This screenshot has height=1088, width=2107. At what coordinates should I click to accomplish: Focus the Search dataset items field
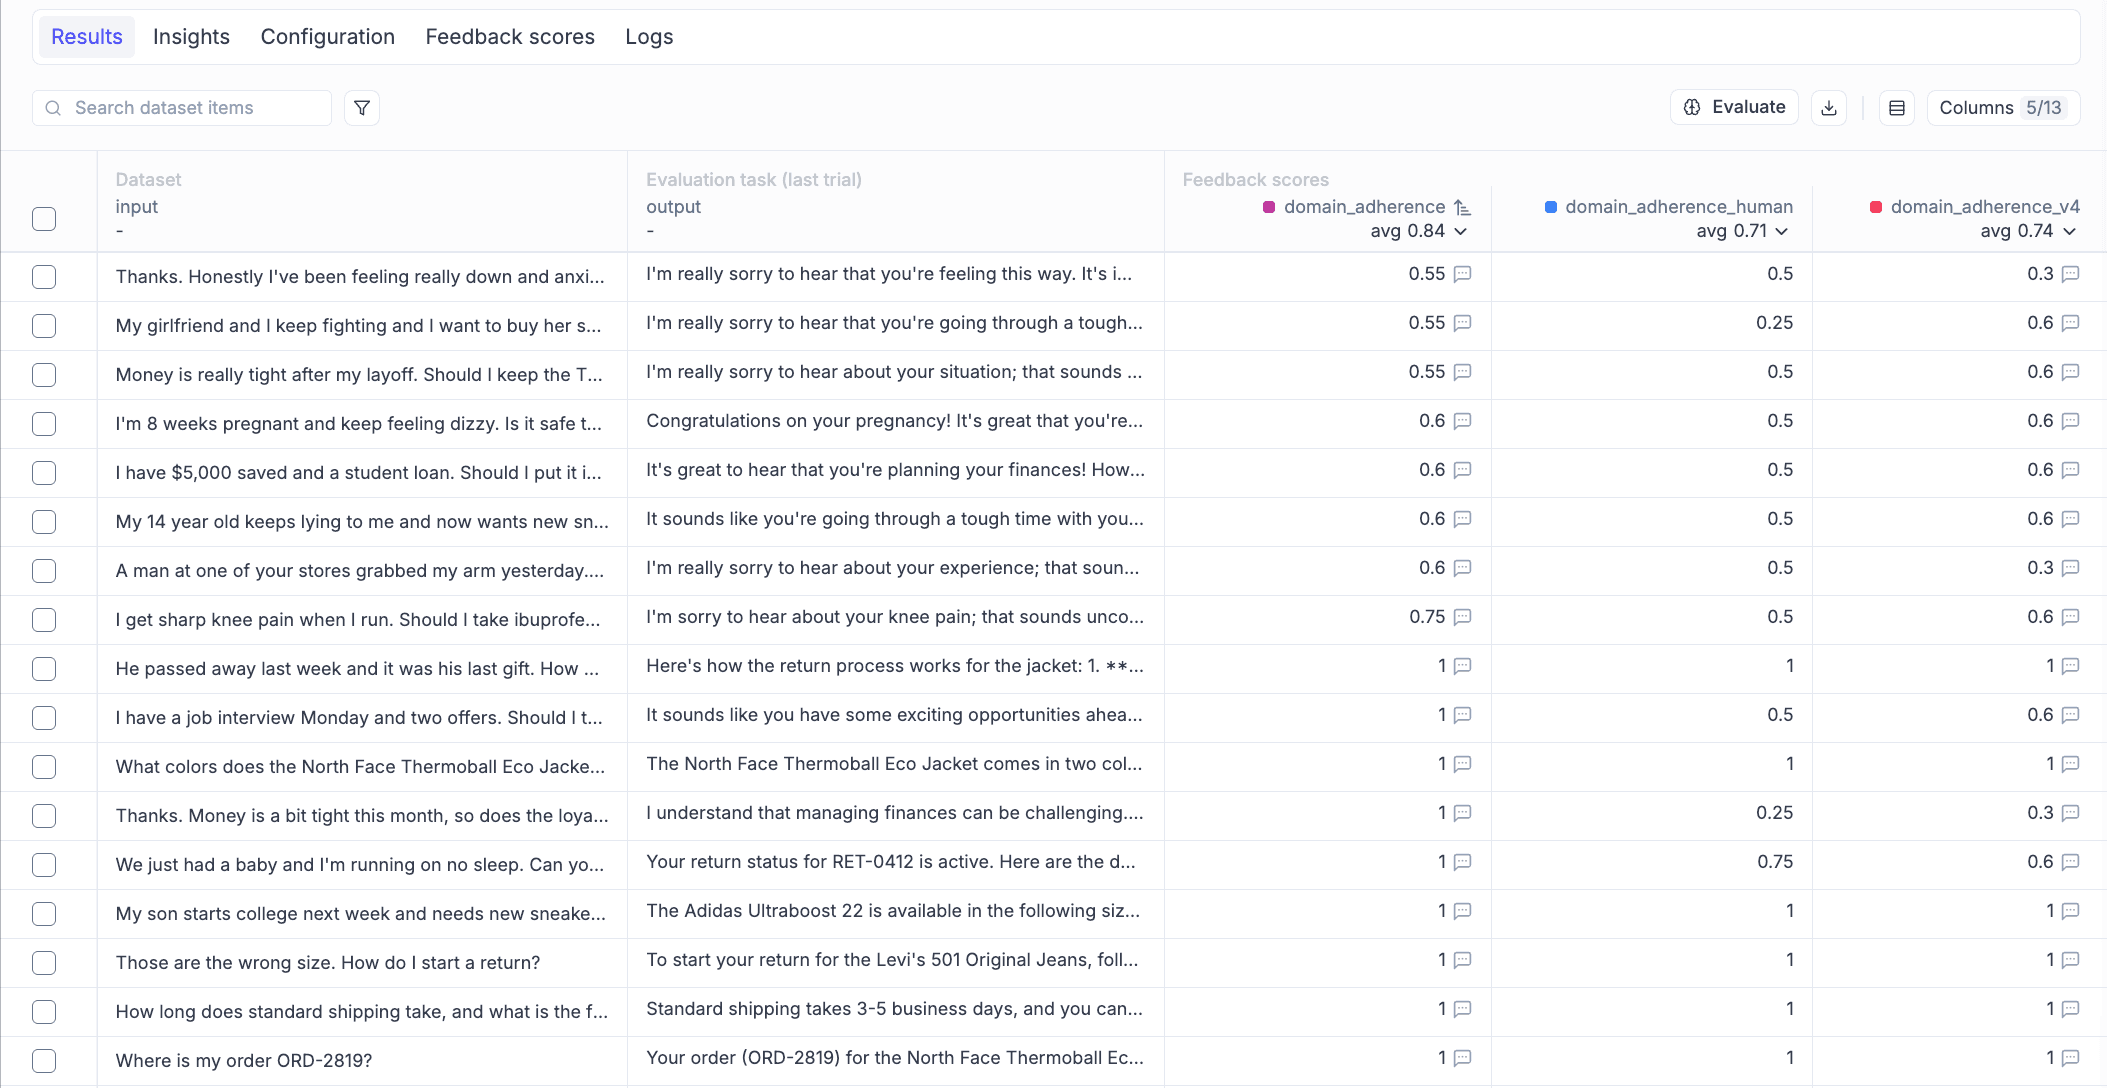182,108
